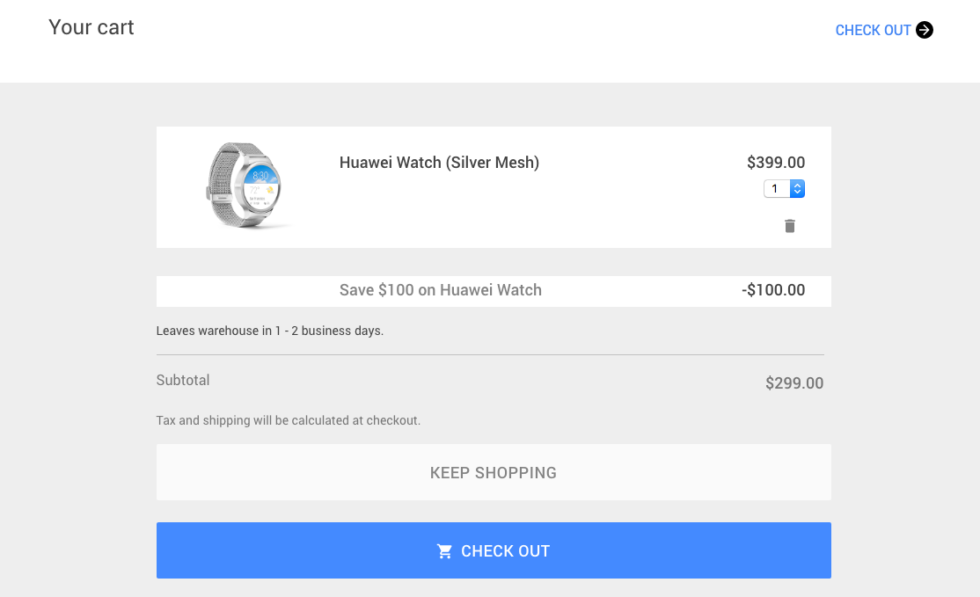
Task: Click the divider line above Subtotal
Action: 490,354
